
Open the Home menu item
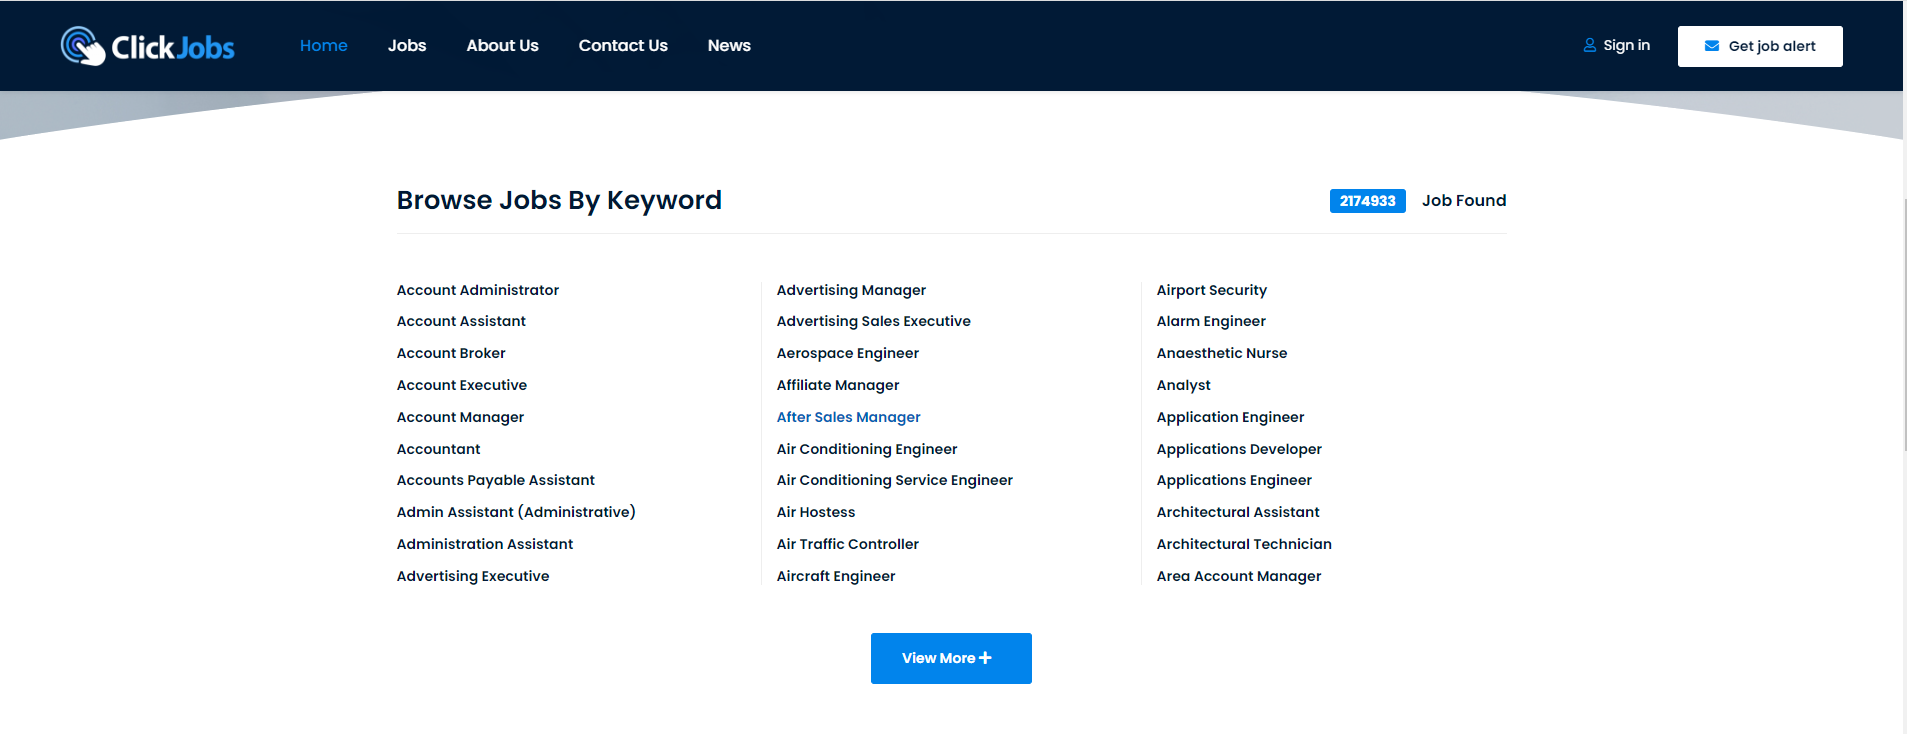[x=323, y=46]
